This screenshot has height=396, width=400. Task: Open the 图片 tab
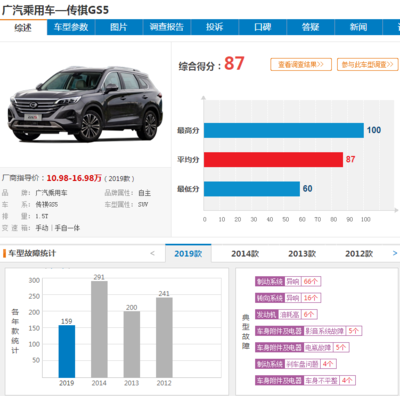(x=119, y=27)
